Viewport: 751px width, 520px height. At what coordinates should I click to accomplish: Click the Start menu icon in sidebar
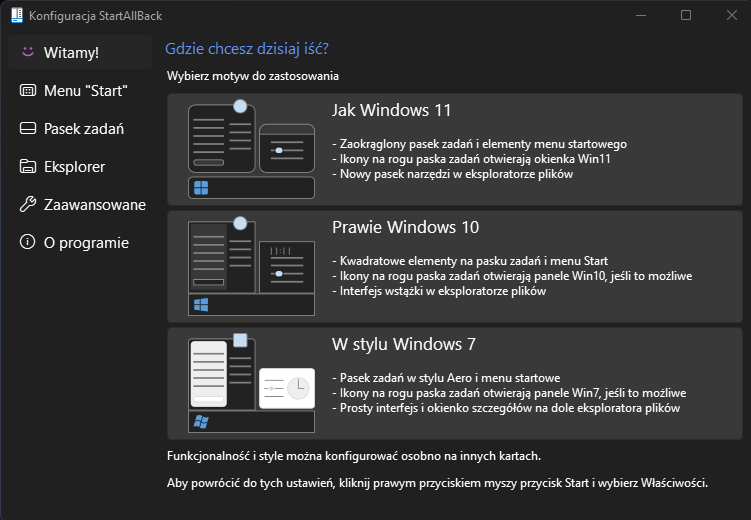(27, 90)
